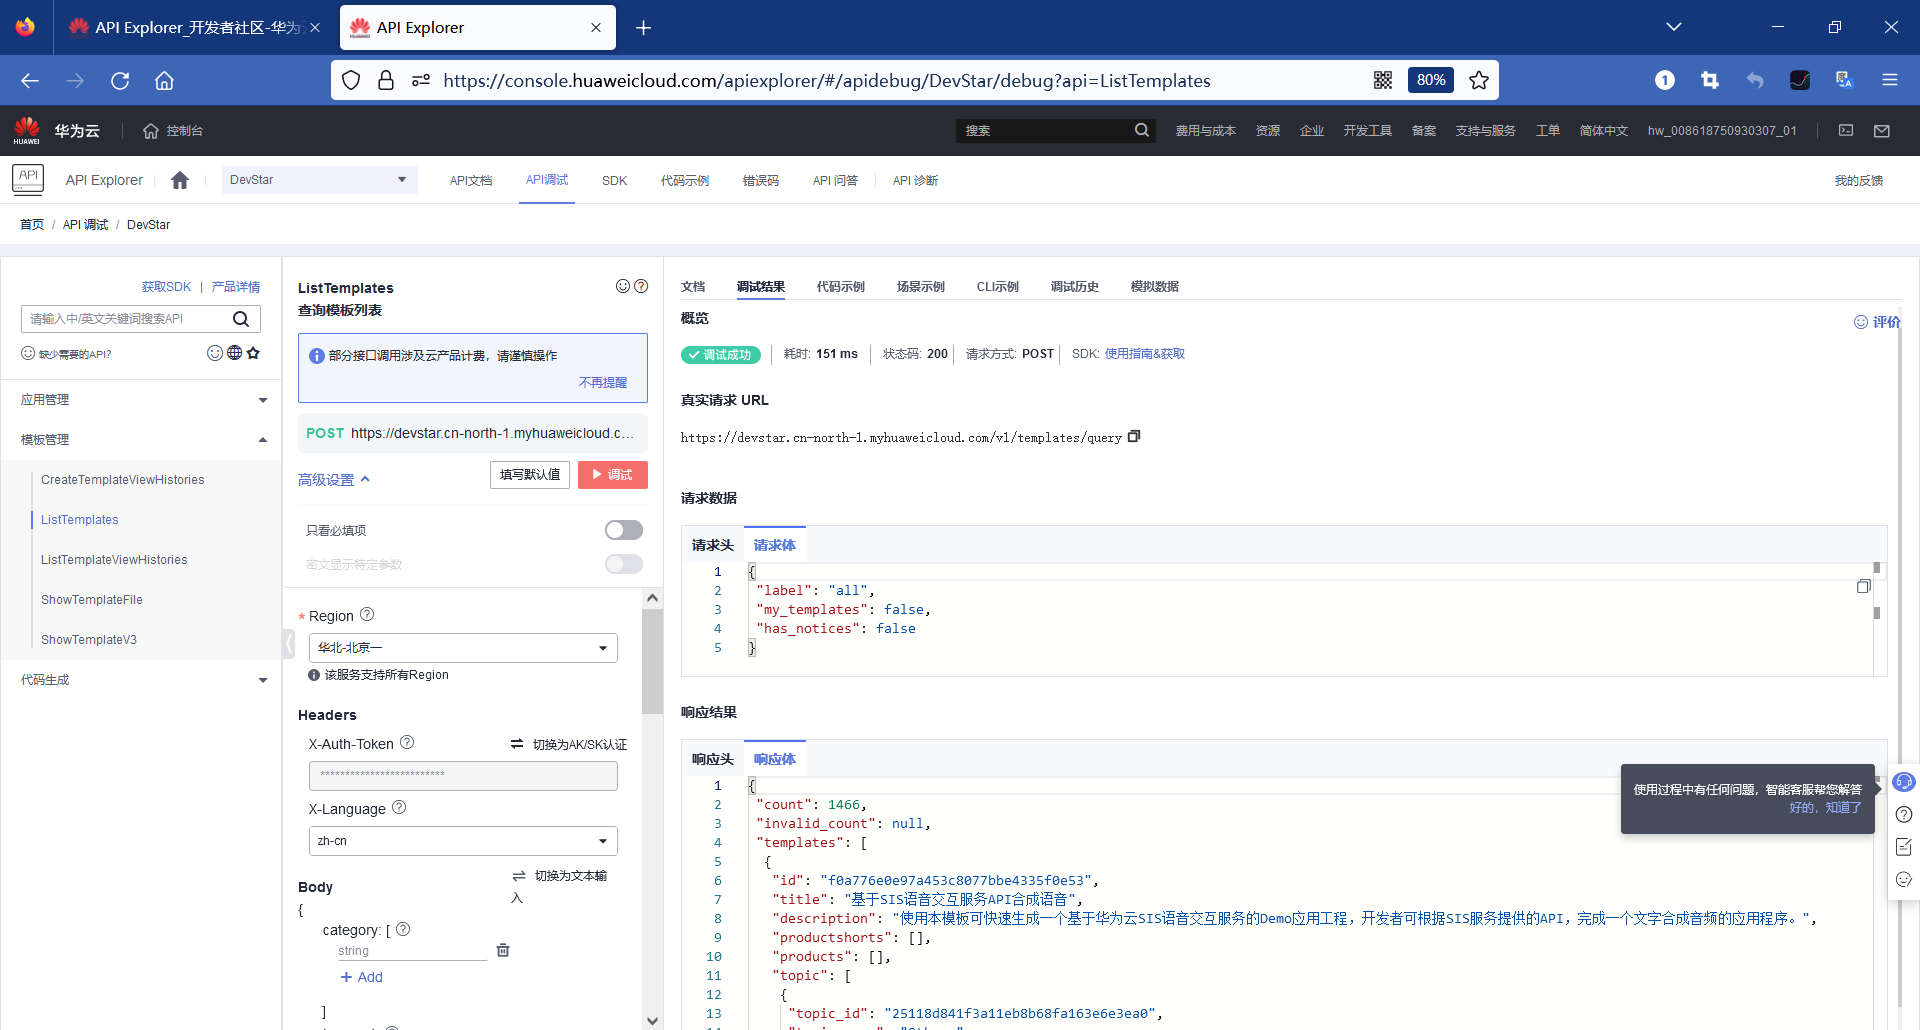Switch to the 错误码 tab
Image resolution: width=1920 pixels, height=1030 pixels.
[761, 181]
